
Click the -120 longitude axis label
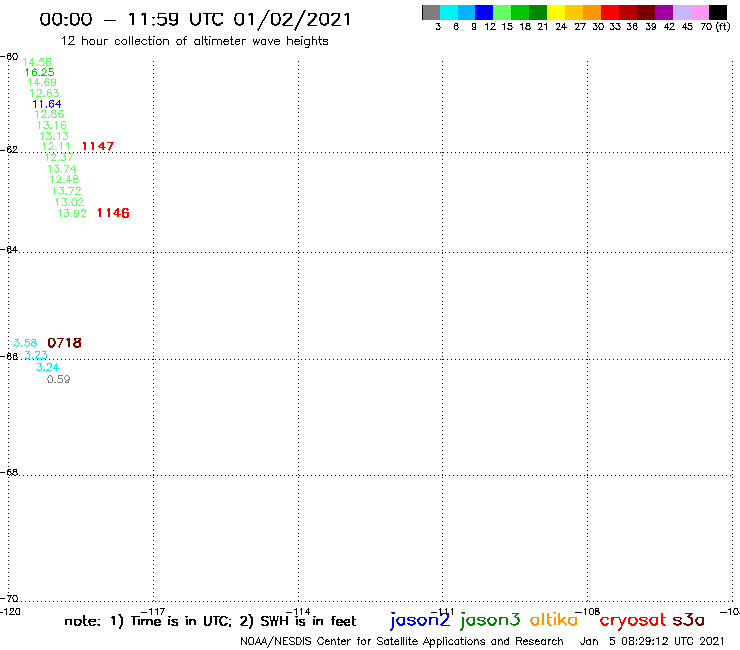point(10,612)
